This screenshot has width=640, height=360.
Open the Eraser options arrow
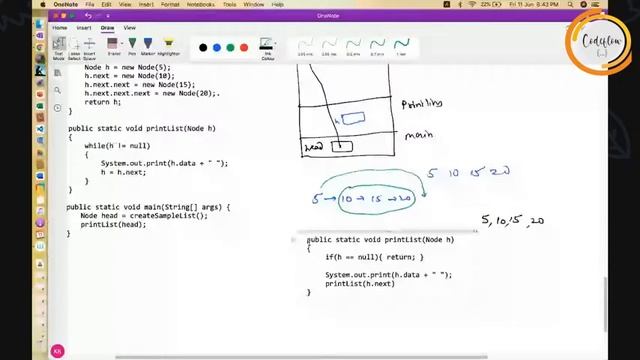pyautogui.click(x=122, y=43)
